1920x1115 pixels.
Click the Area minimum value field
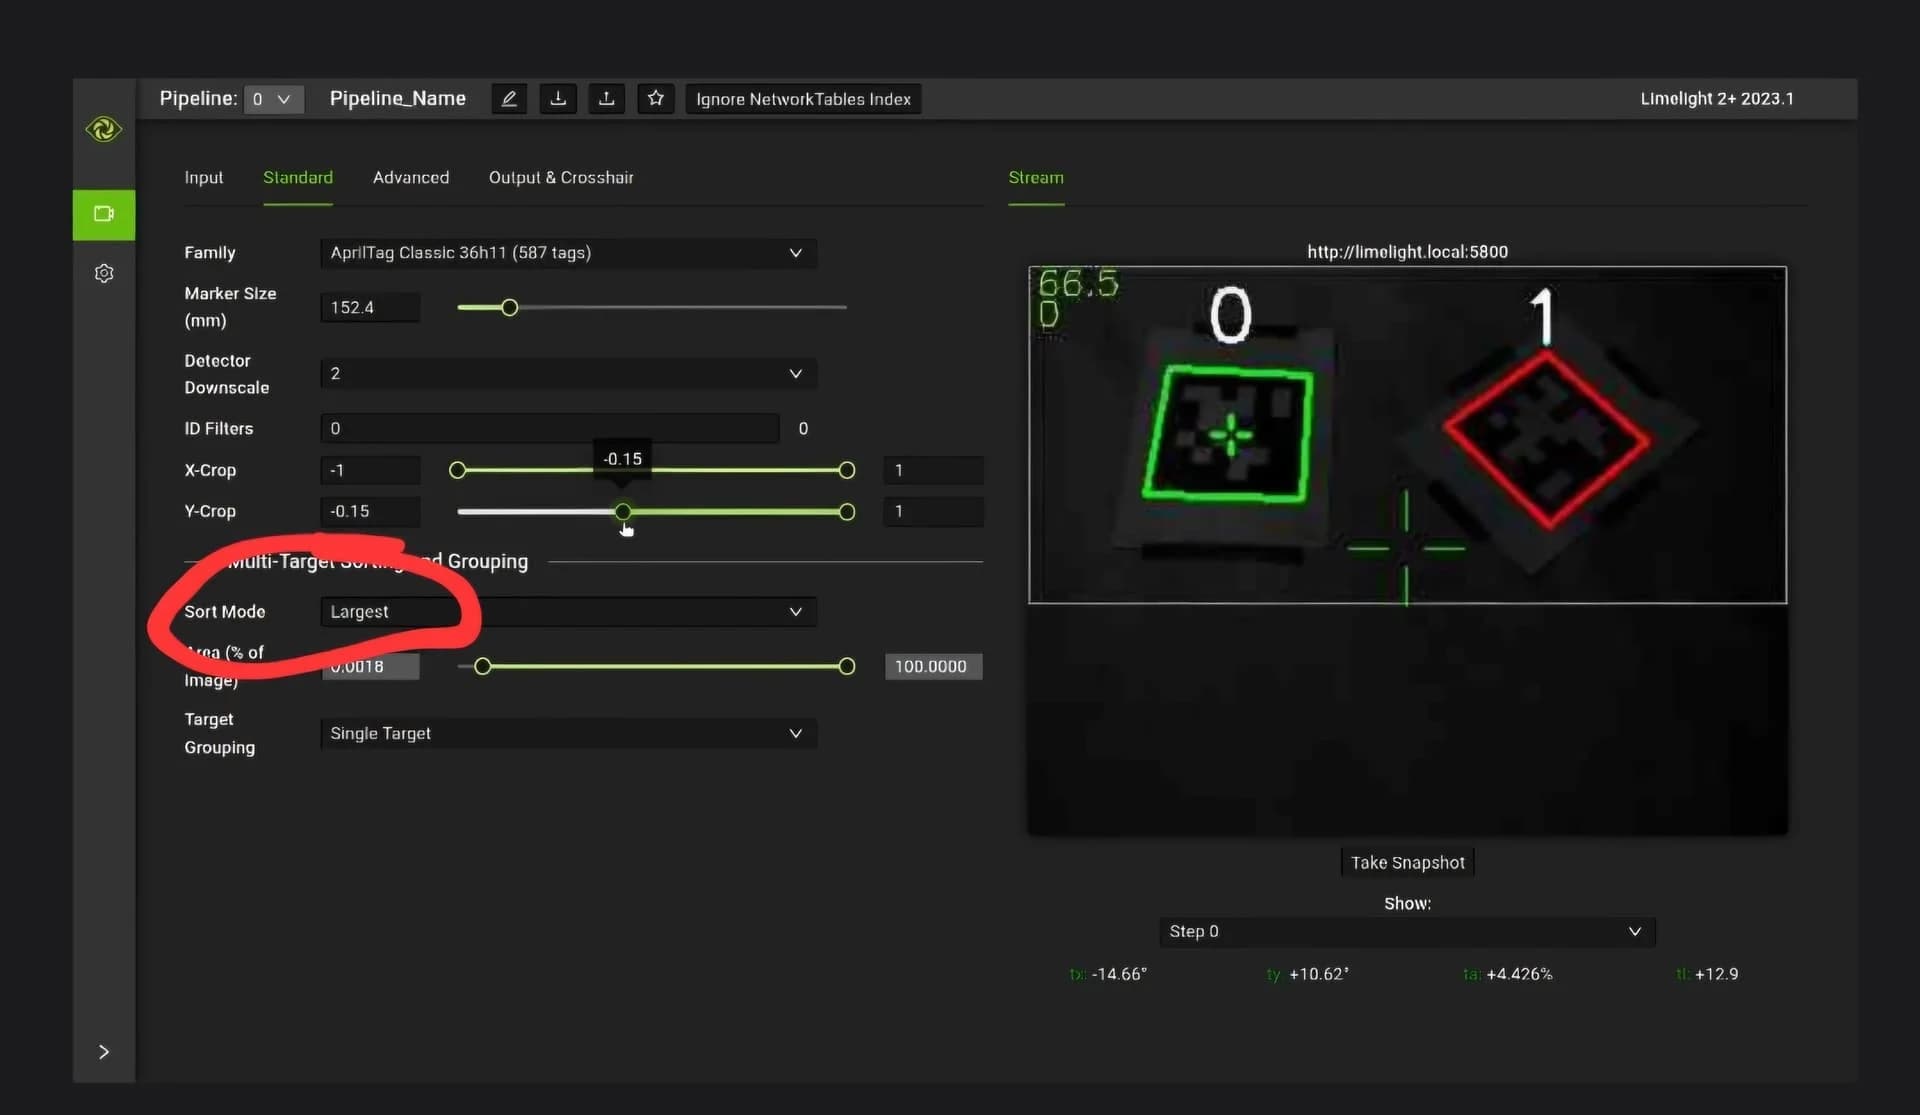pyautogui.click(x=370, y=666)
